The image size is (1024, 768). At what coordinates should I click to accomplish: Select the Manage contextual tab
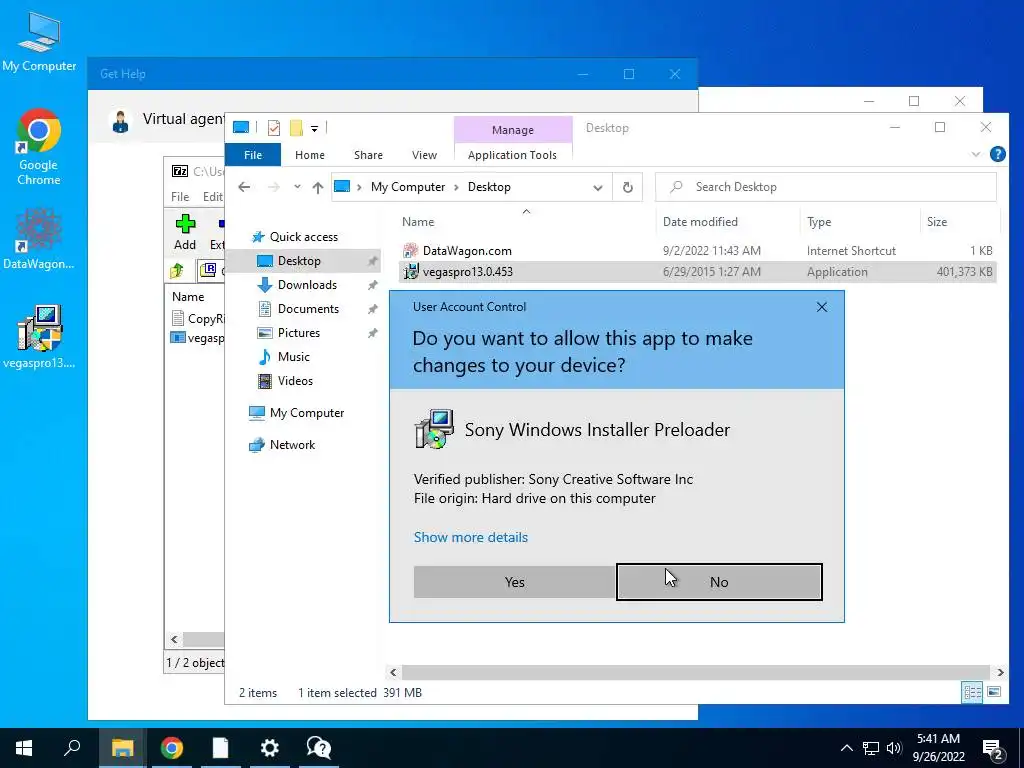point(513,130)
